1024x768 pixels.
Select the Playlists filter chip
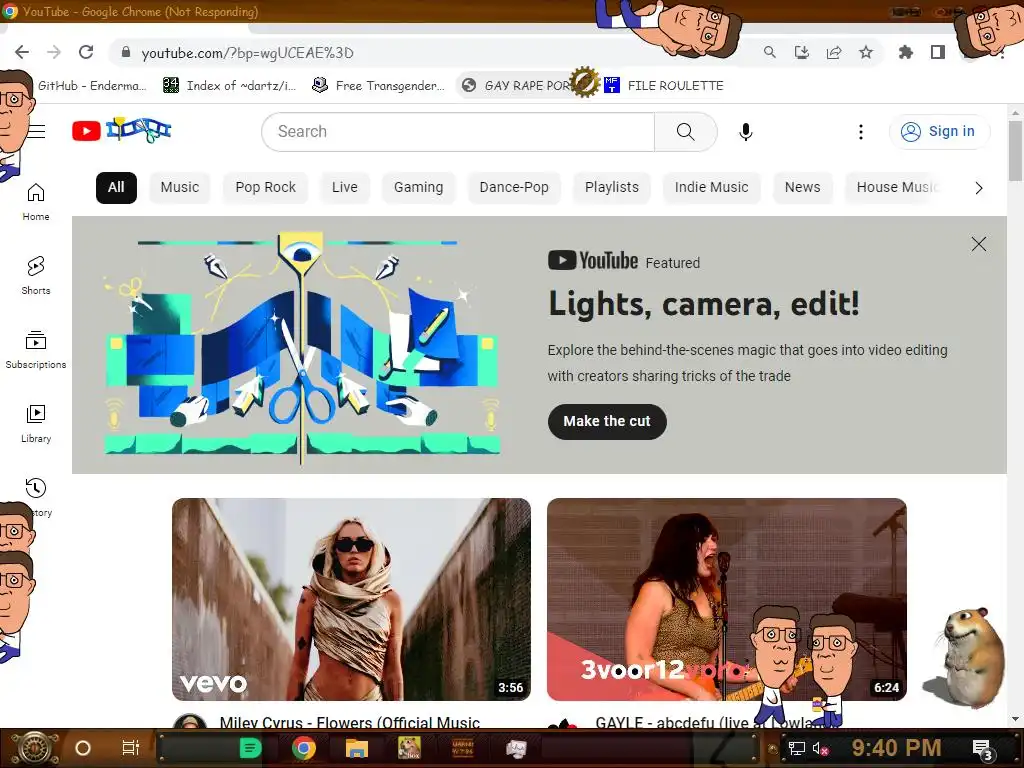pos(612,187)
